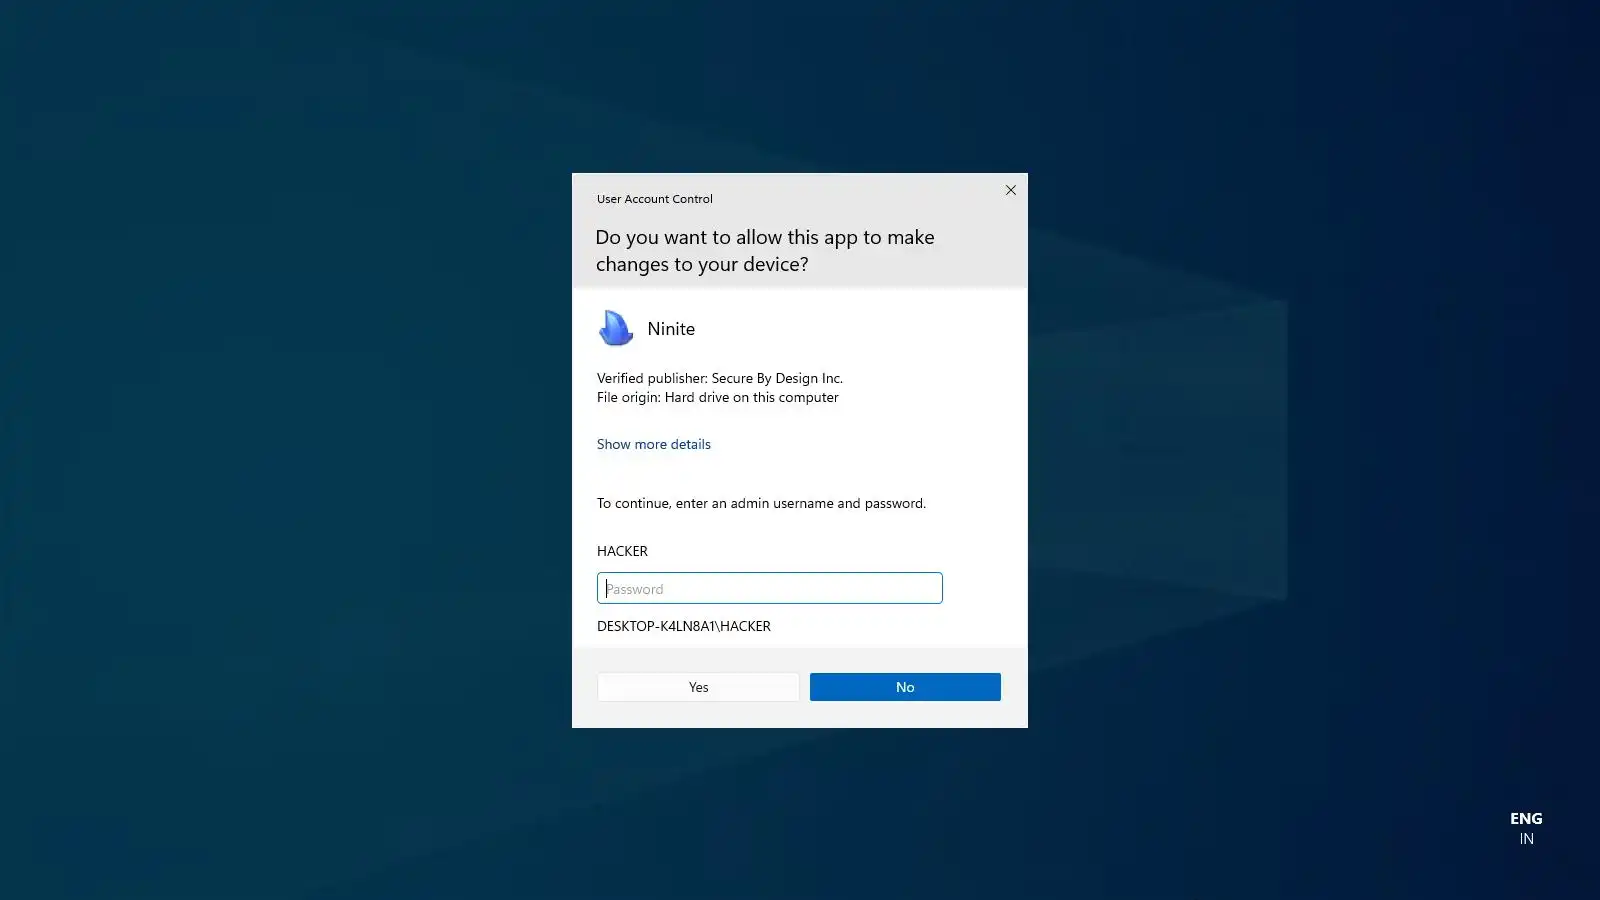
Task: Close the User Account Control dialog
Action: click(1011, 190)
